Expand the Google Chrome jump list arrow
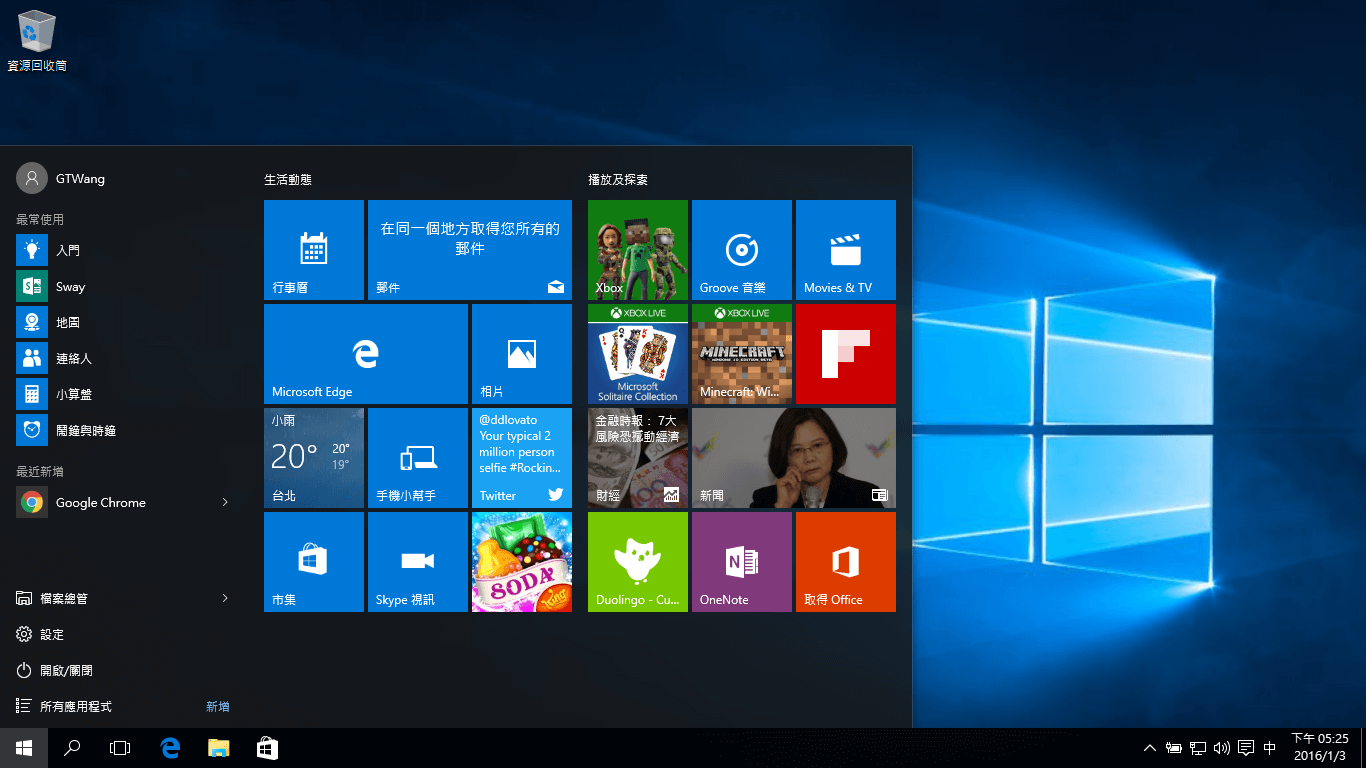The width and height of the screenshot is (1366, 768). (225, 502)
